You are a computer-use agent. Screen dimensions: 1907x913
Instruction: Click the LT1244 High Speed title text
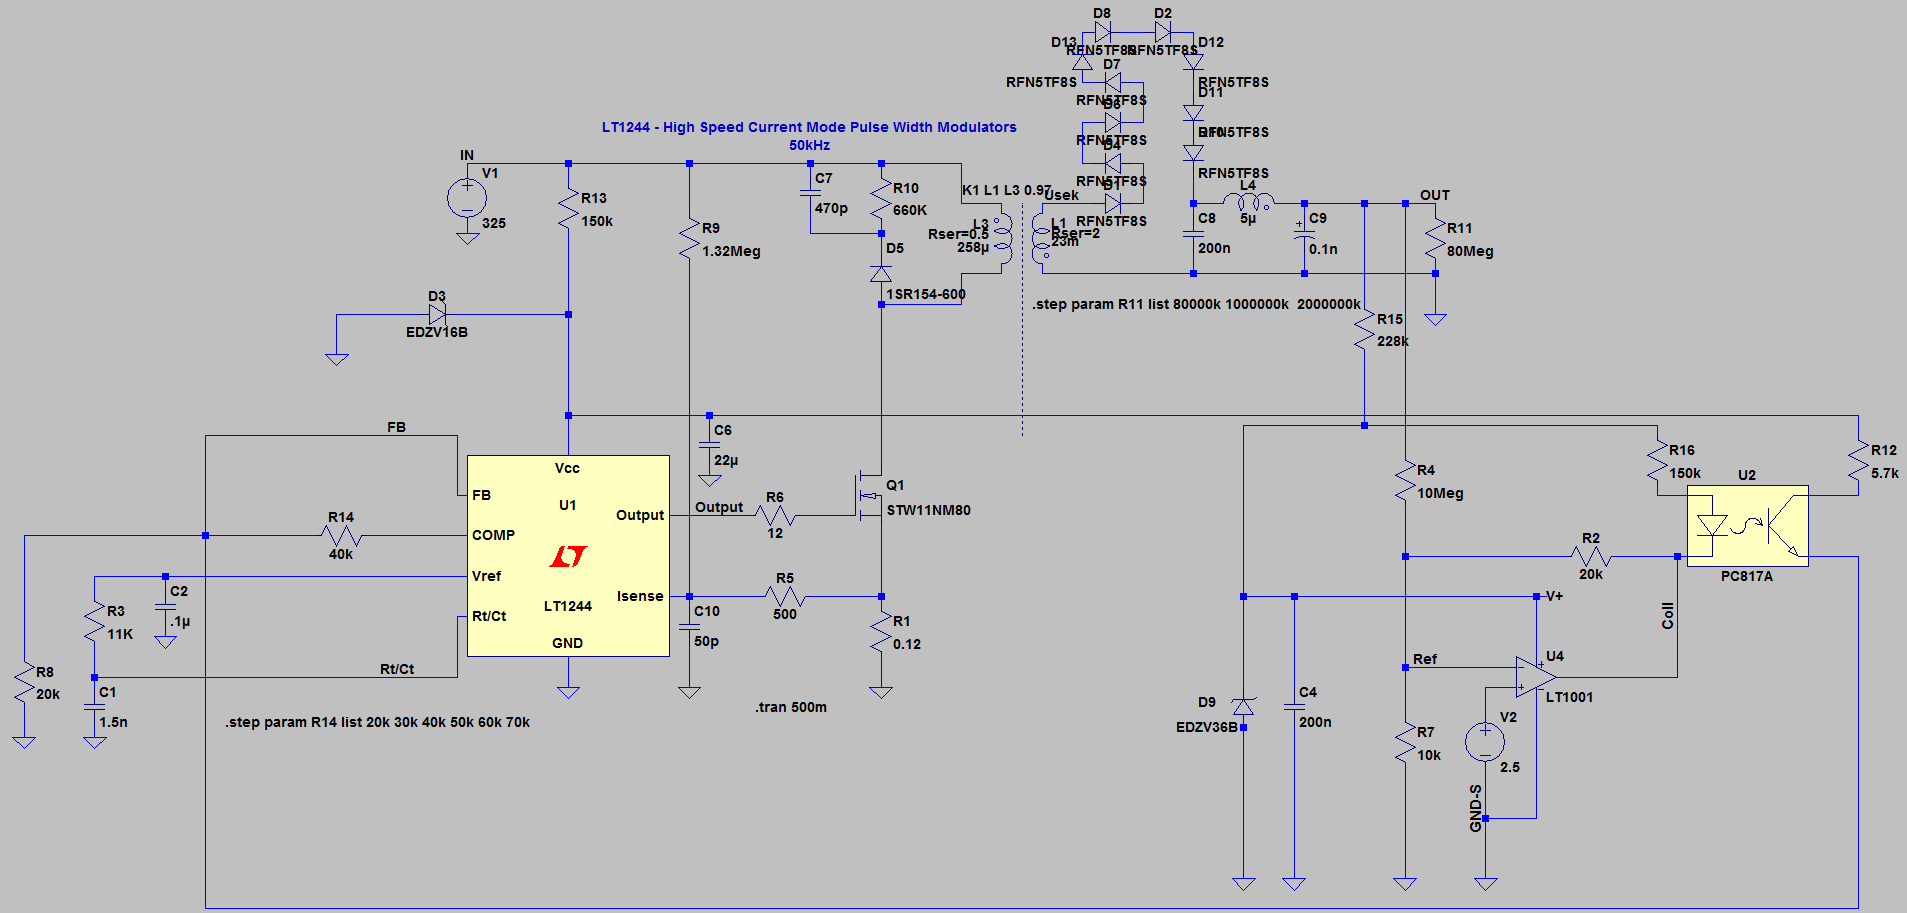click(809, 127)
